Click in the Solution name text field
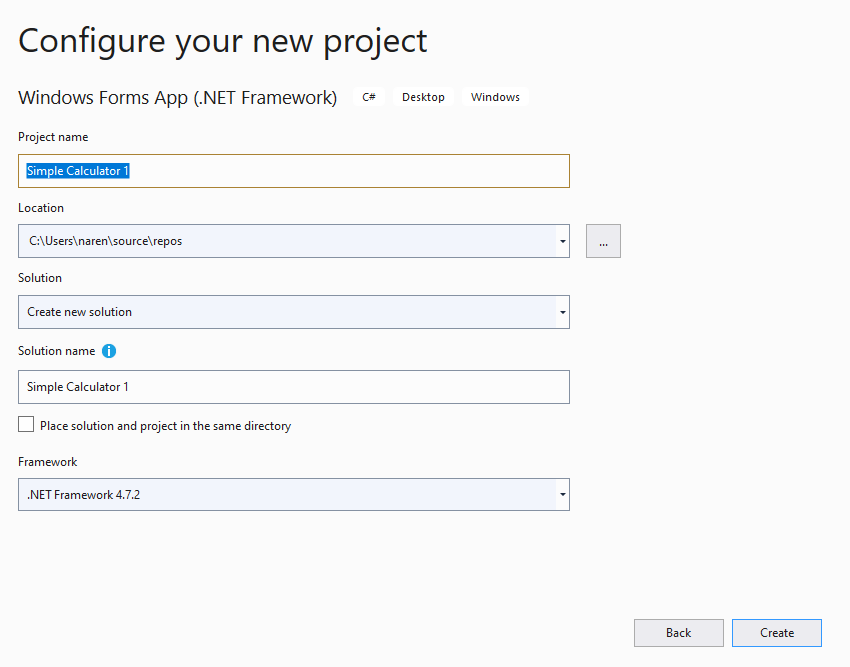The image size is (850, 667). tap(293, 387)
